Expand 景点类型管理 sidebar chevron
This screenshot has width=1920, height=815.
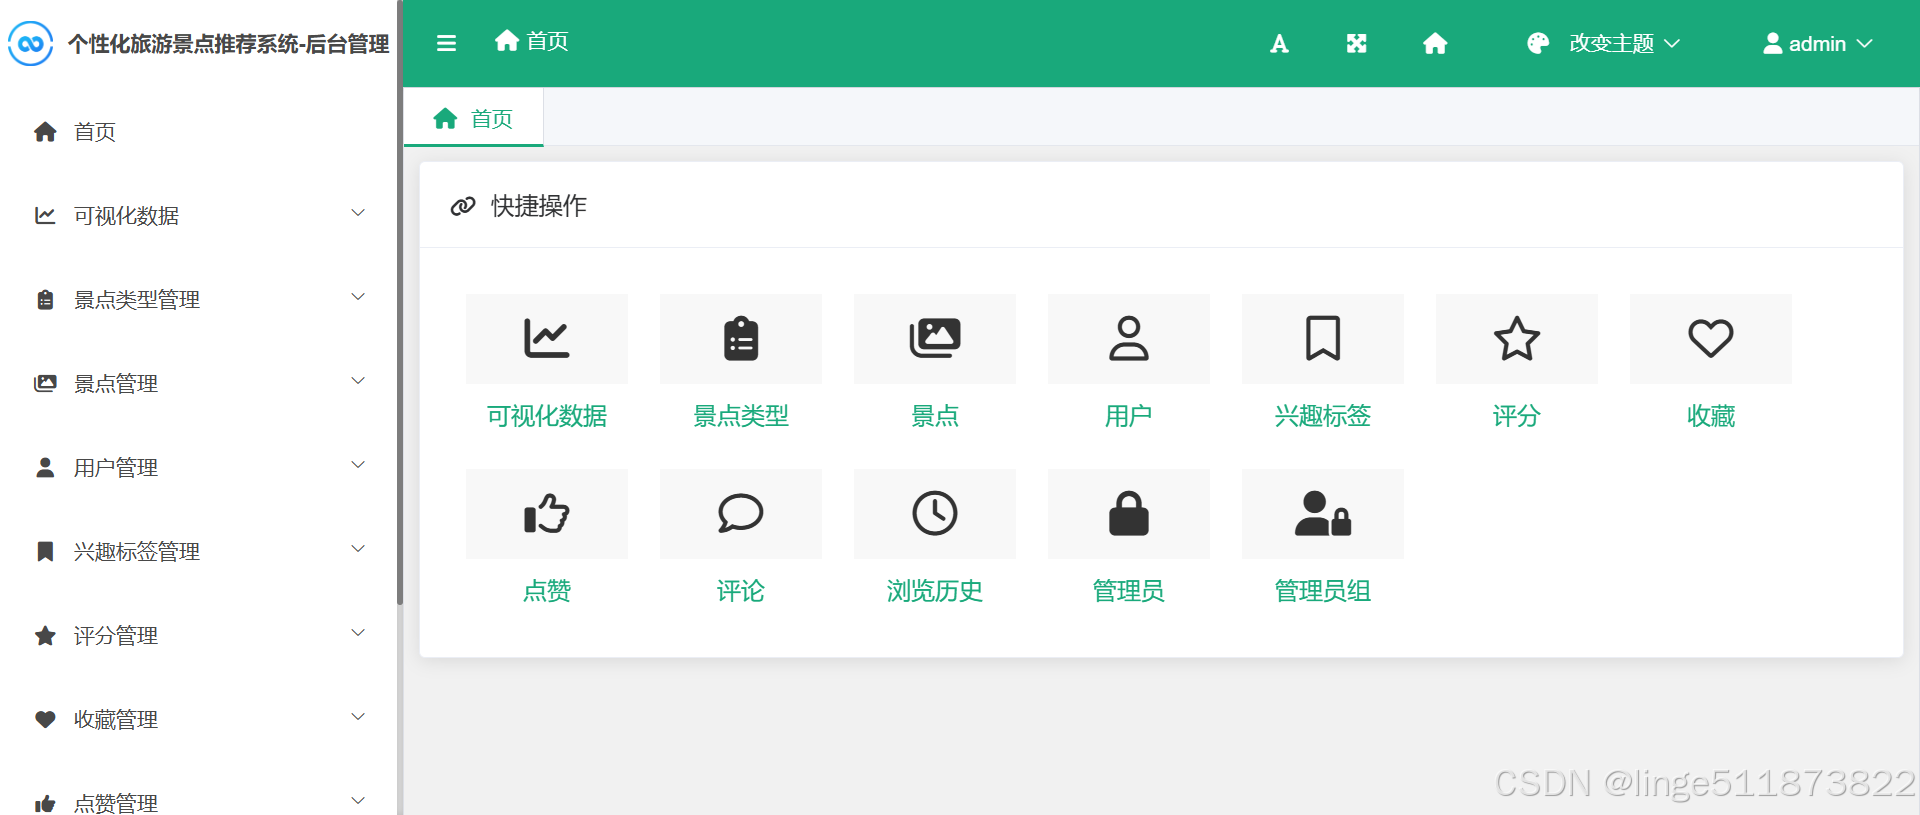[358, 297]
